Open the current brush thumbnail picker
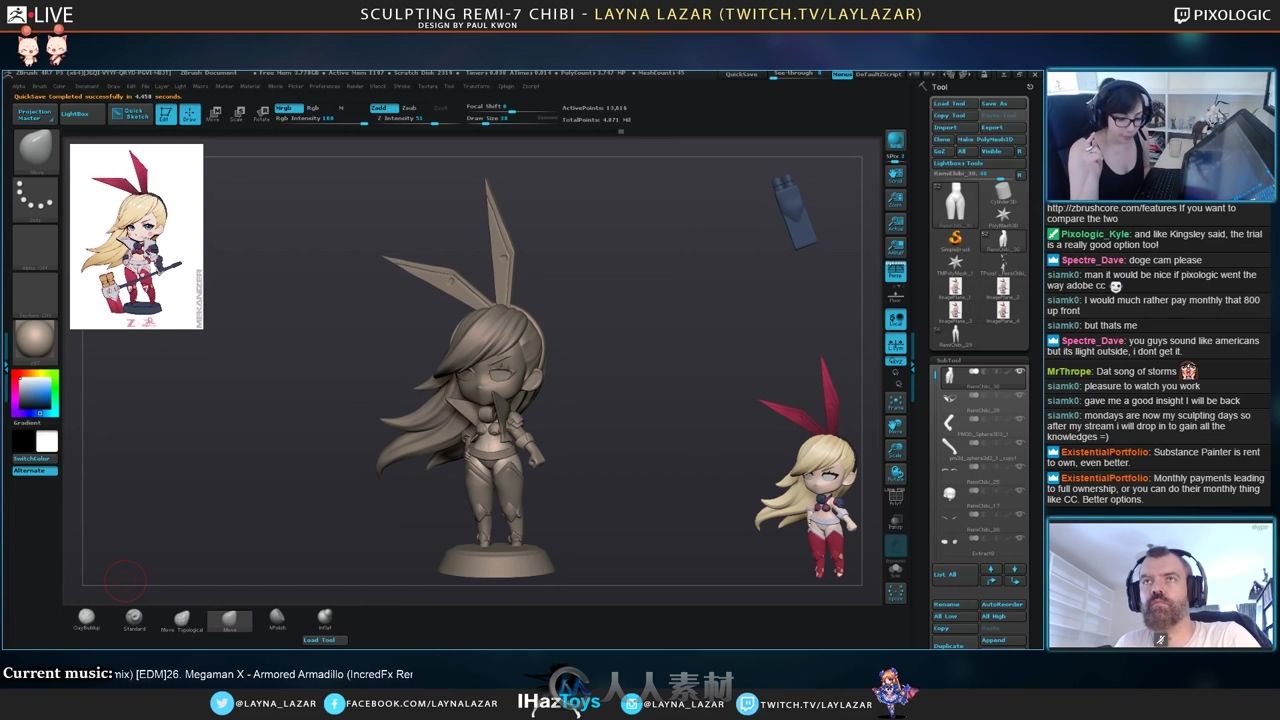The width and height of the screenshot is (1280, 720). 35,152
